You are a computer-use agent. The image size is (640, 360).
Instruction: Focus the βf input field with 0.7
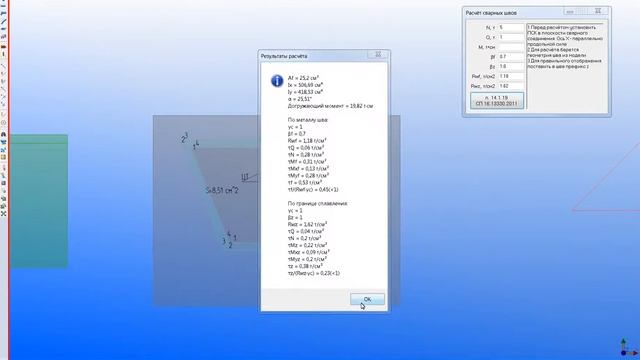(511, 57)
